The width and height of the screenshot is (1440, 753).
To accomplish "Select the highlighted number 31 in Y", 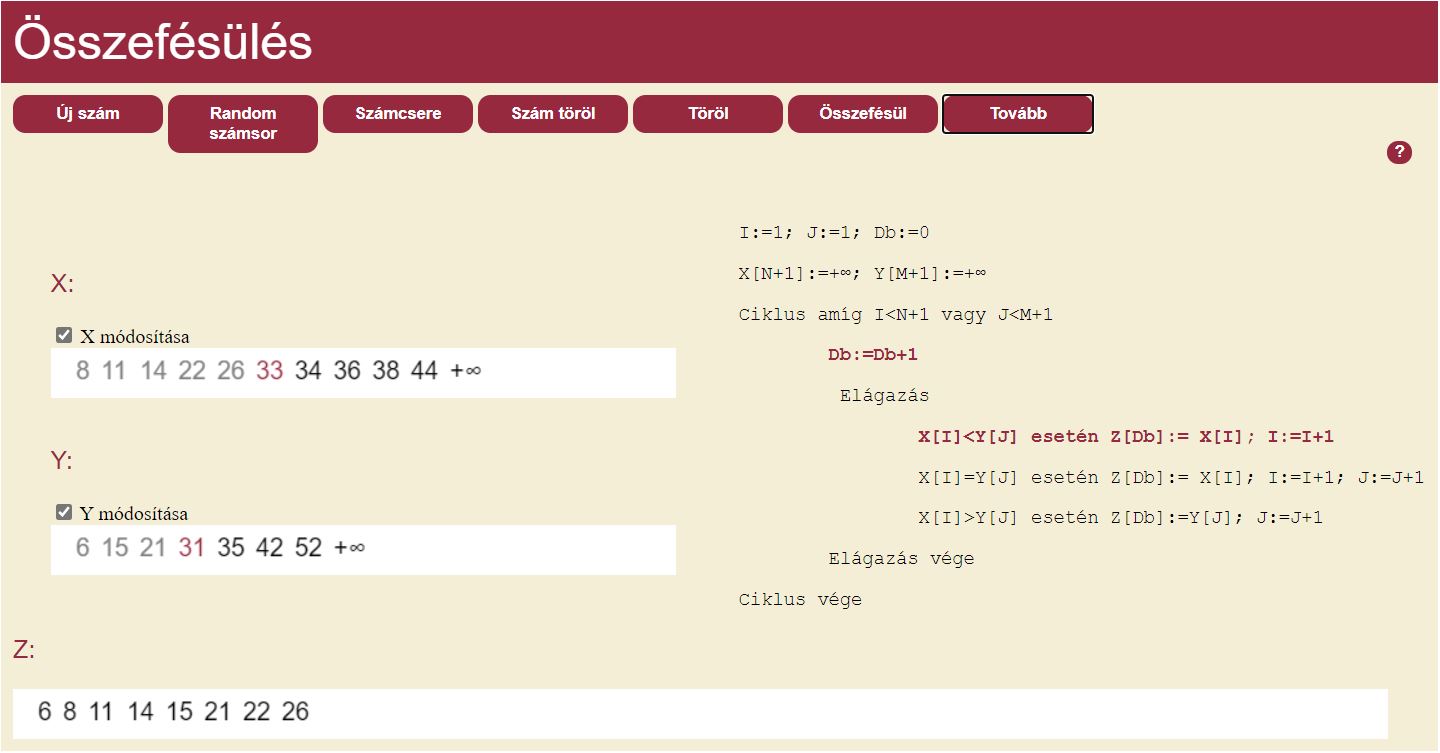I will [x=192, y=548].
